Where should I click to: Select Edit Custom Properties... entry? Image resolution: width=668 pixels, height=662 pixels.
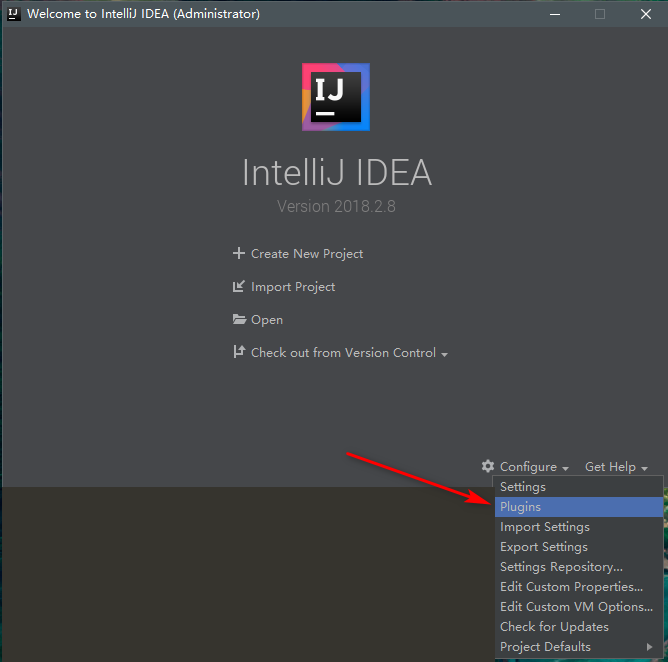(579, 587)
